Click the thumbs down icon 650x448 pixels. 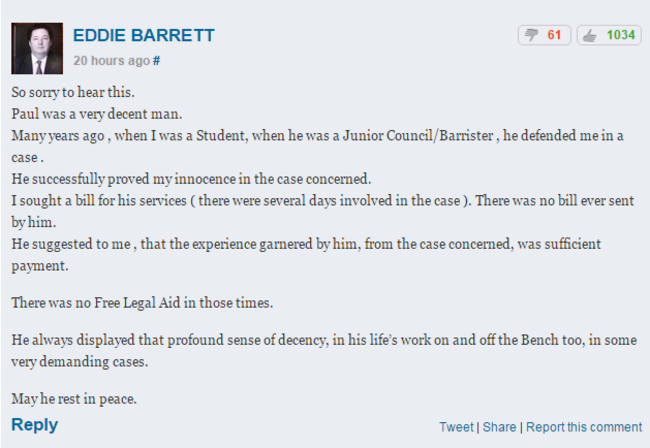click(531, 35)
